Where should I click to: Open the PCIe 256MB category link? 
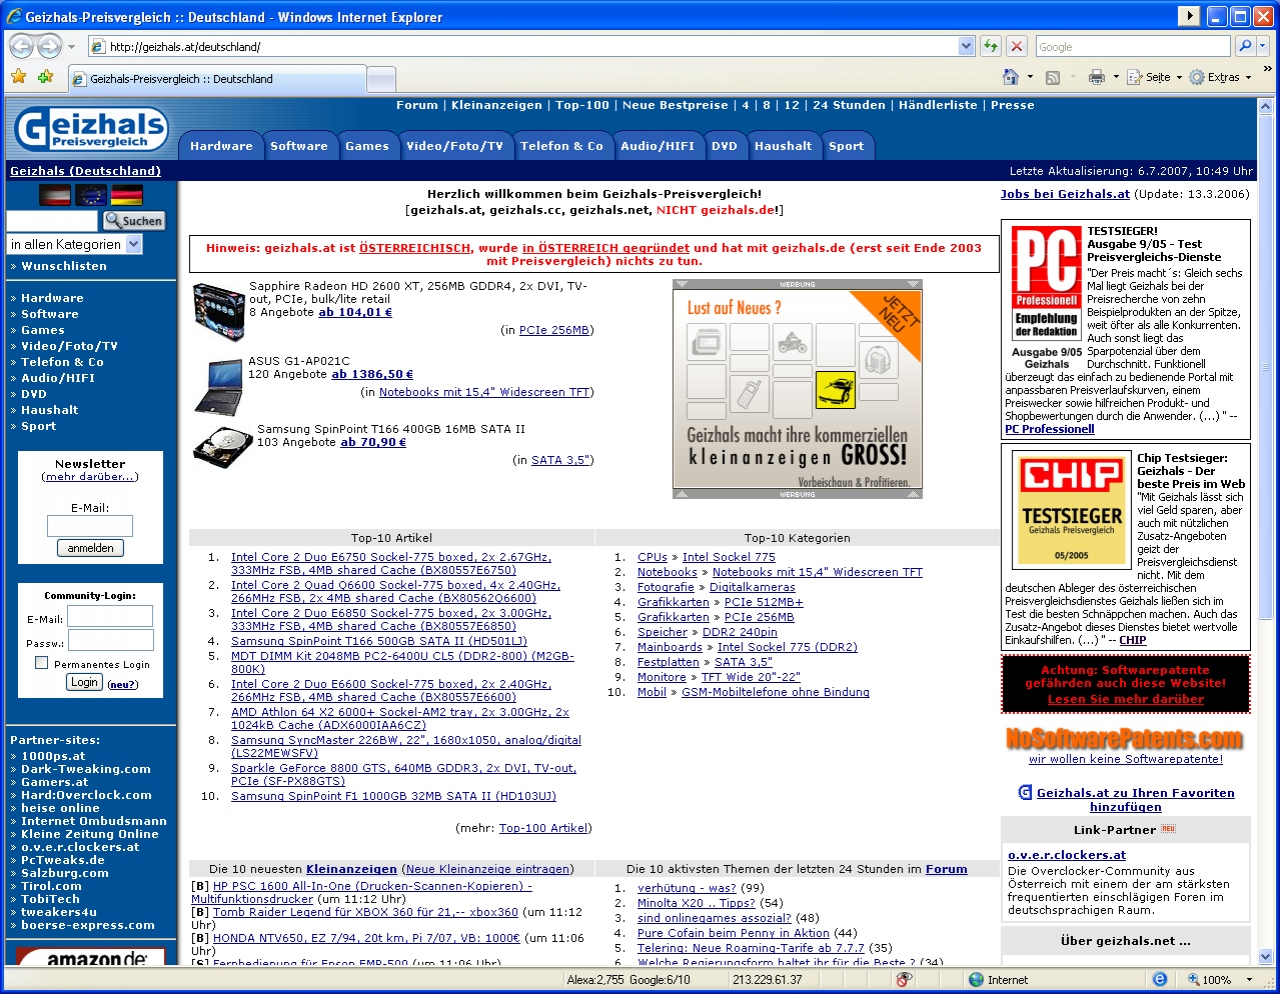554,330
